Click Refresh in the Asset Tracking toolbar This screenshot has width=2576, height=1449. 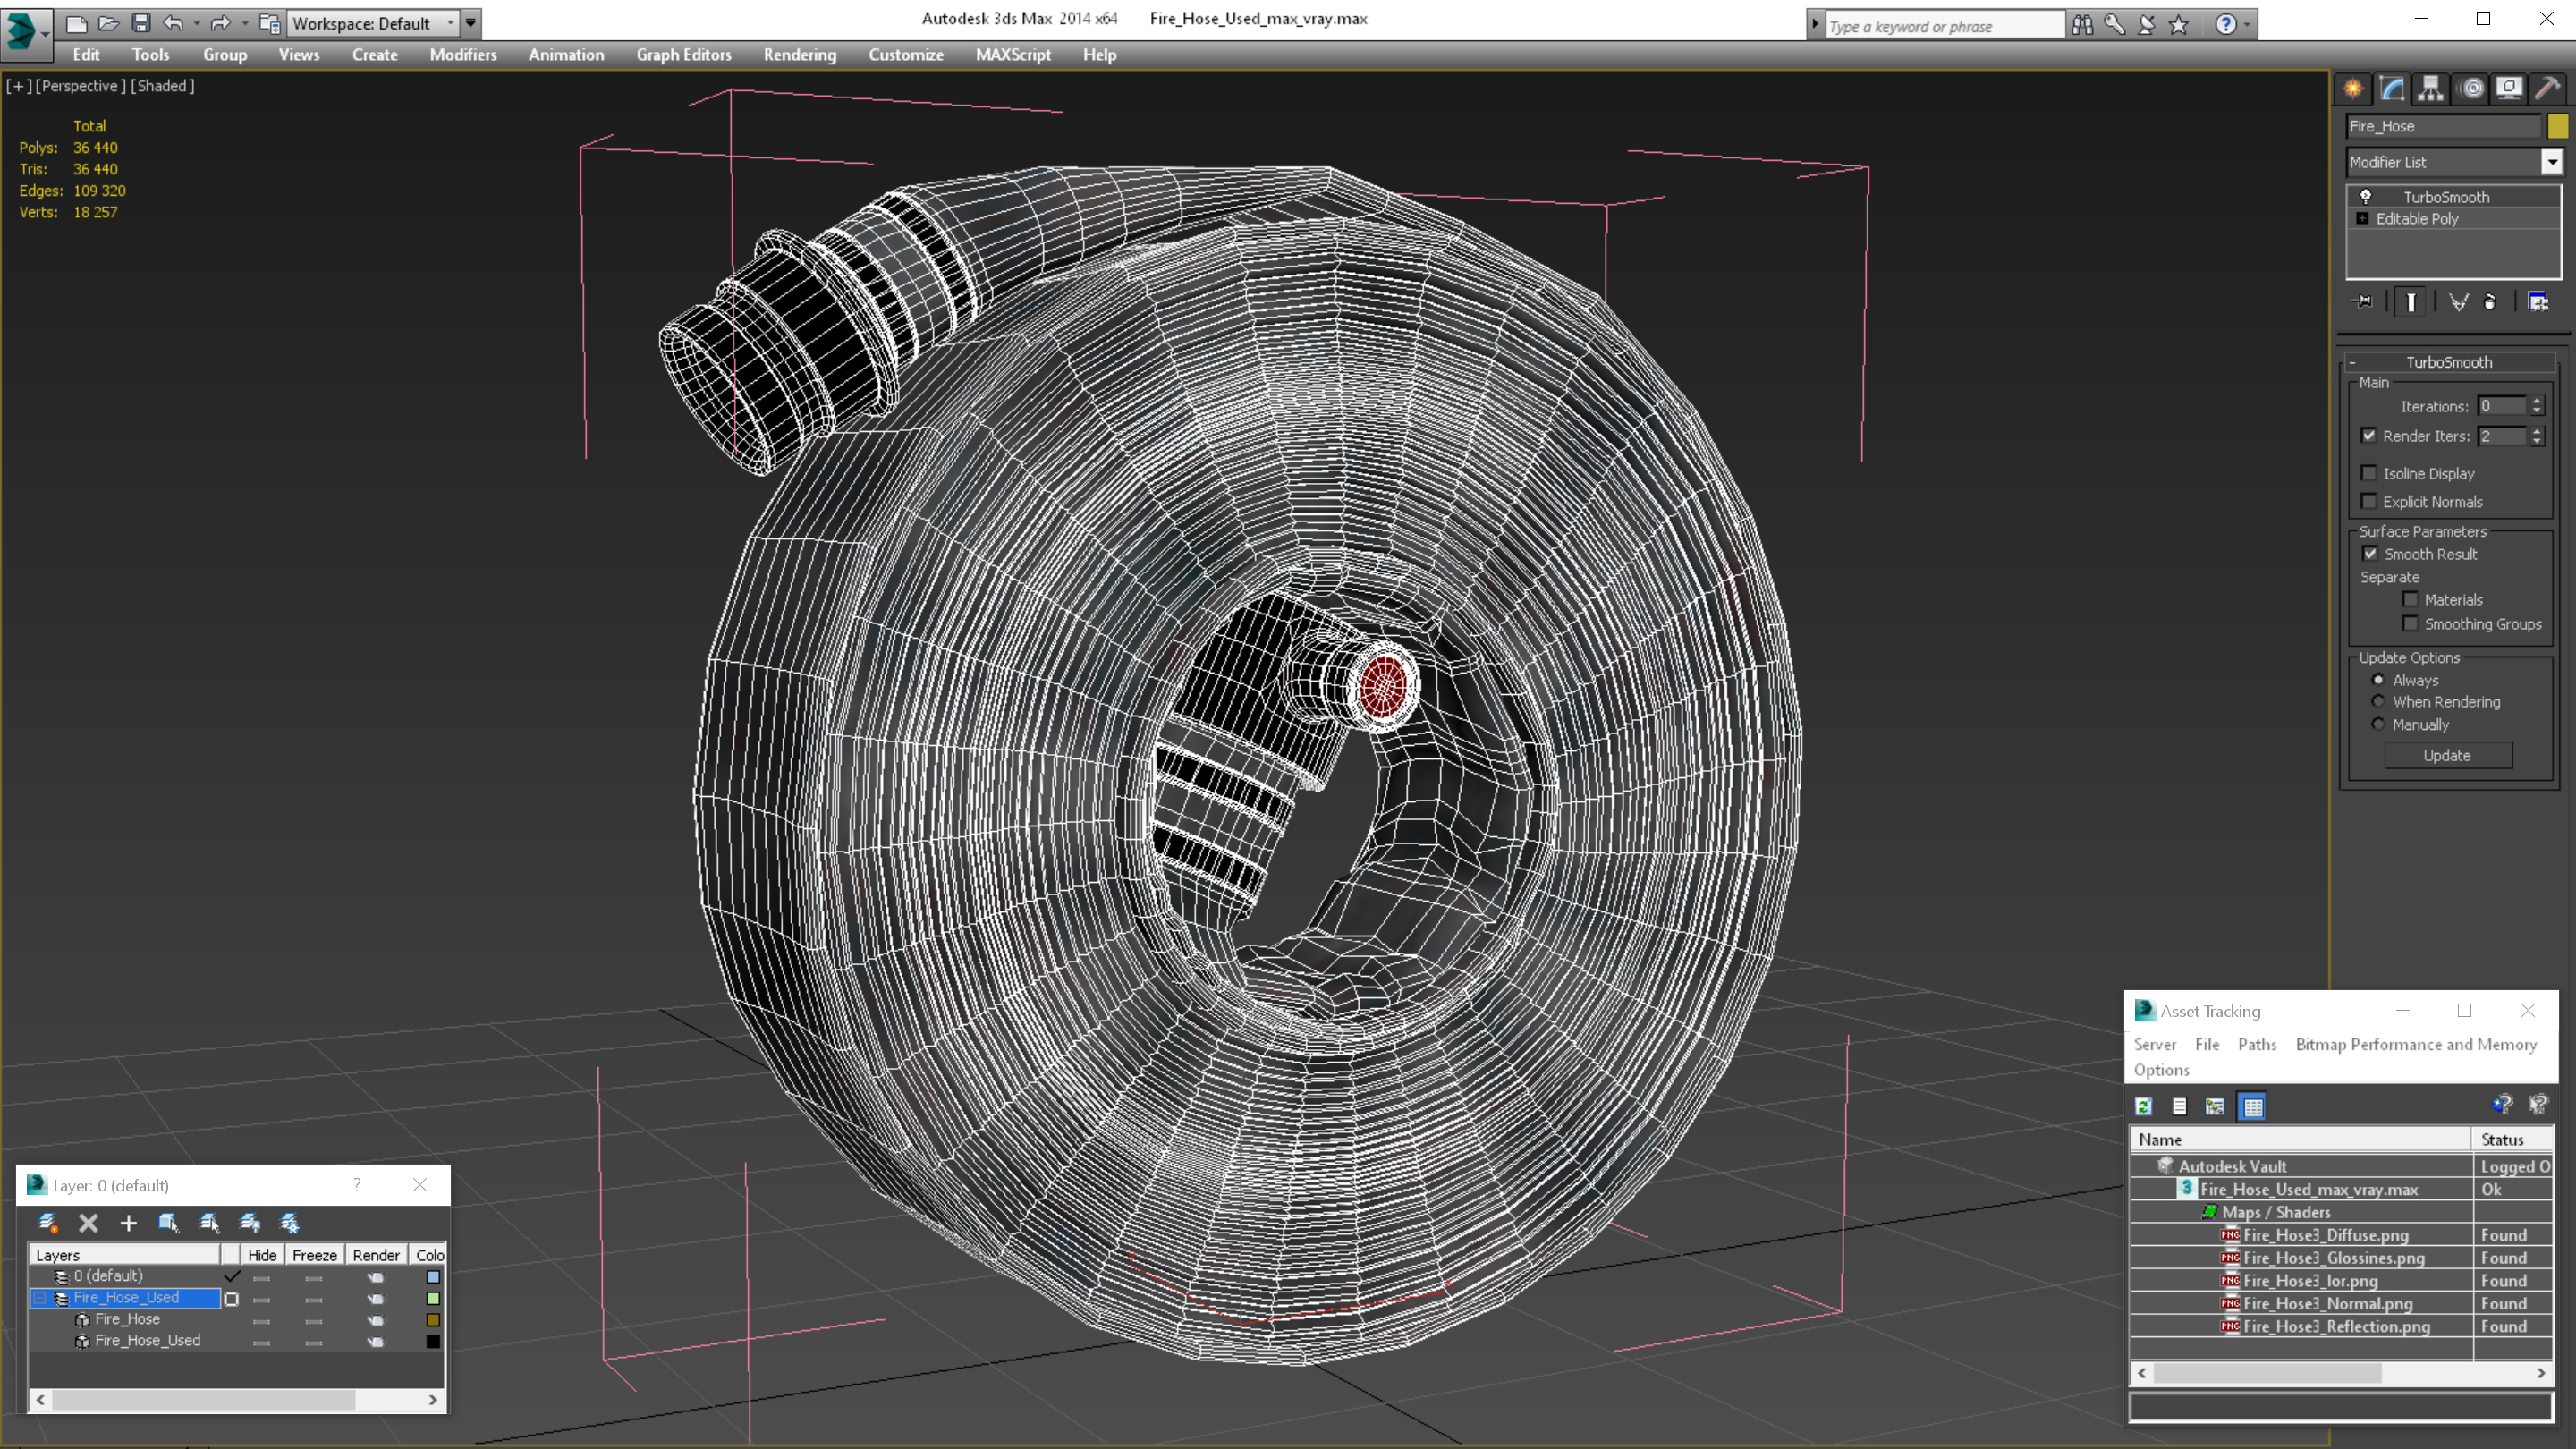(2143, 1106)
